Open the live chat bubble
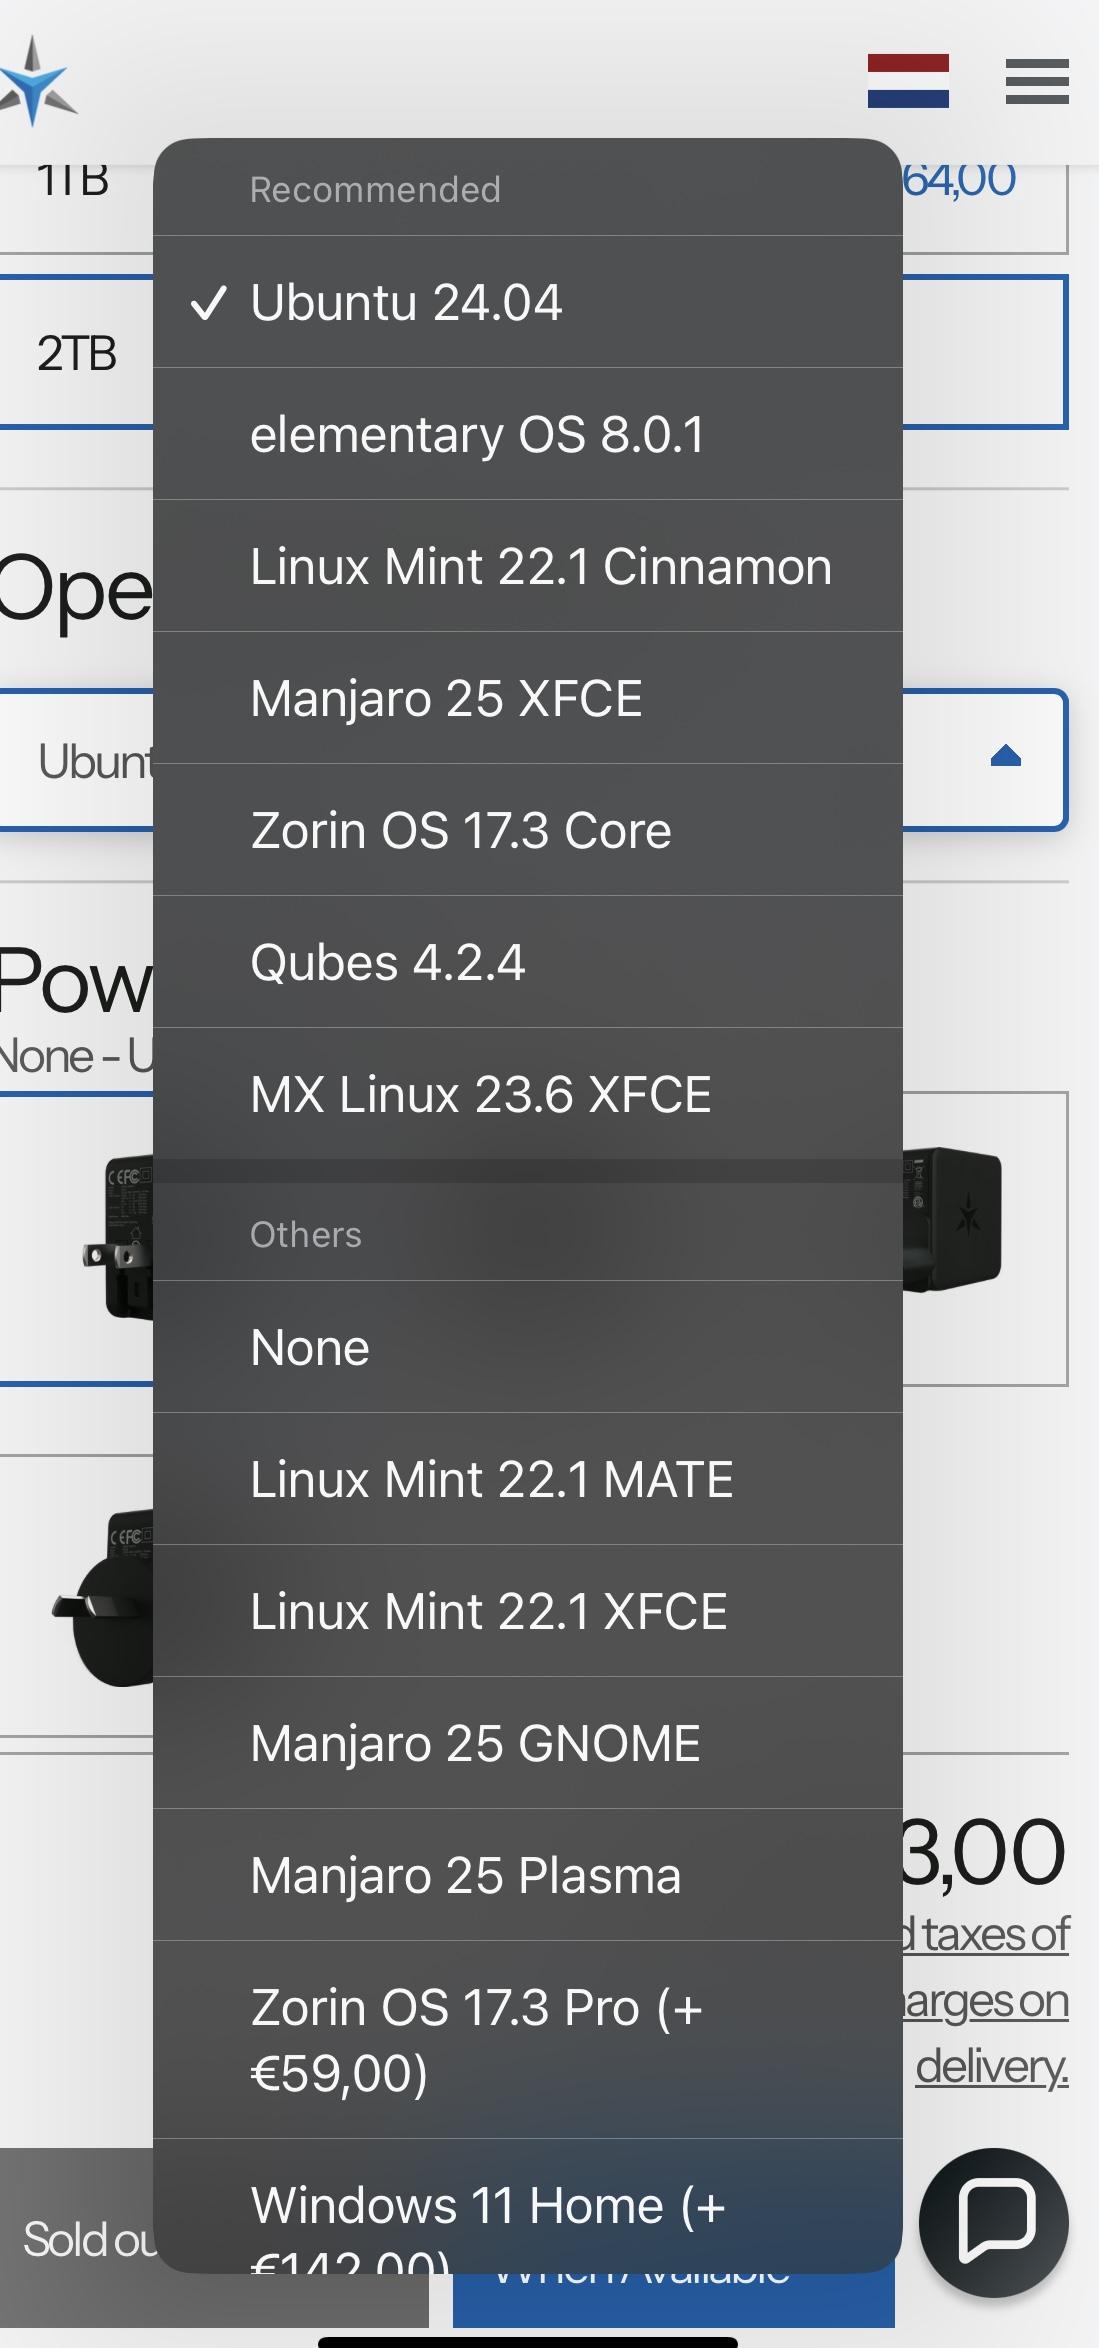Viewport: 1099px width, 2348px height. 994,2222
